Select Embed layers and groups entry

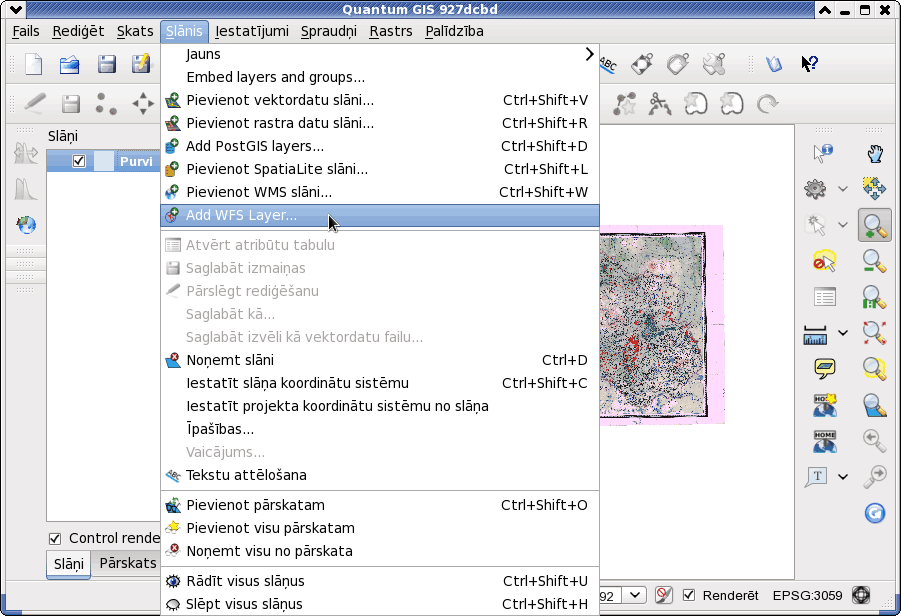[380, 77]
